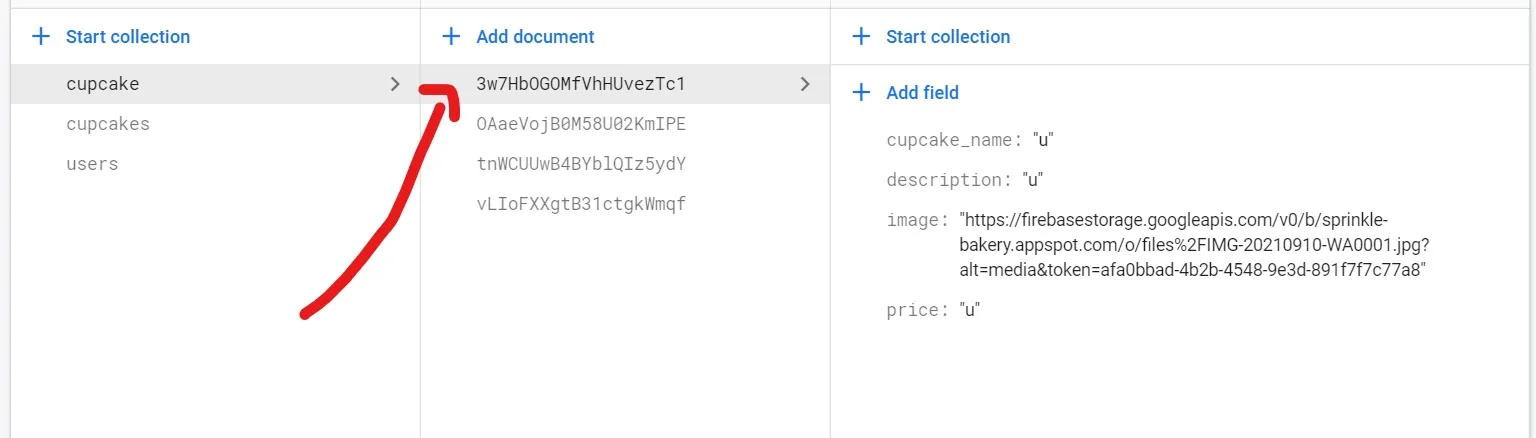The image size is (1536, 438).
Task: Click the Add document link
Action: click(x=535, y=37)
